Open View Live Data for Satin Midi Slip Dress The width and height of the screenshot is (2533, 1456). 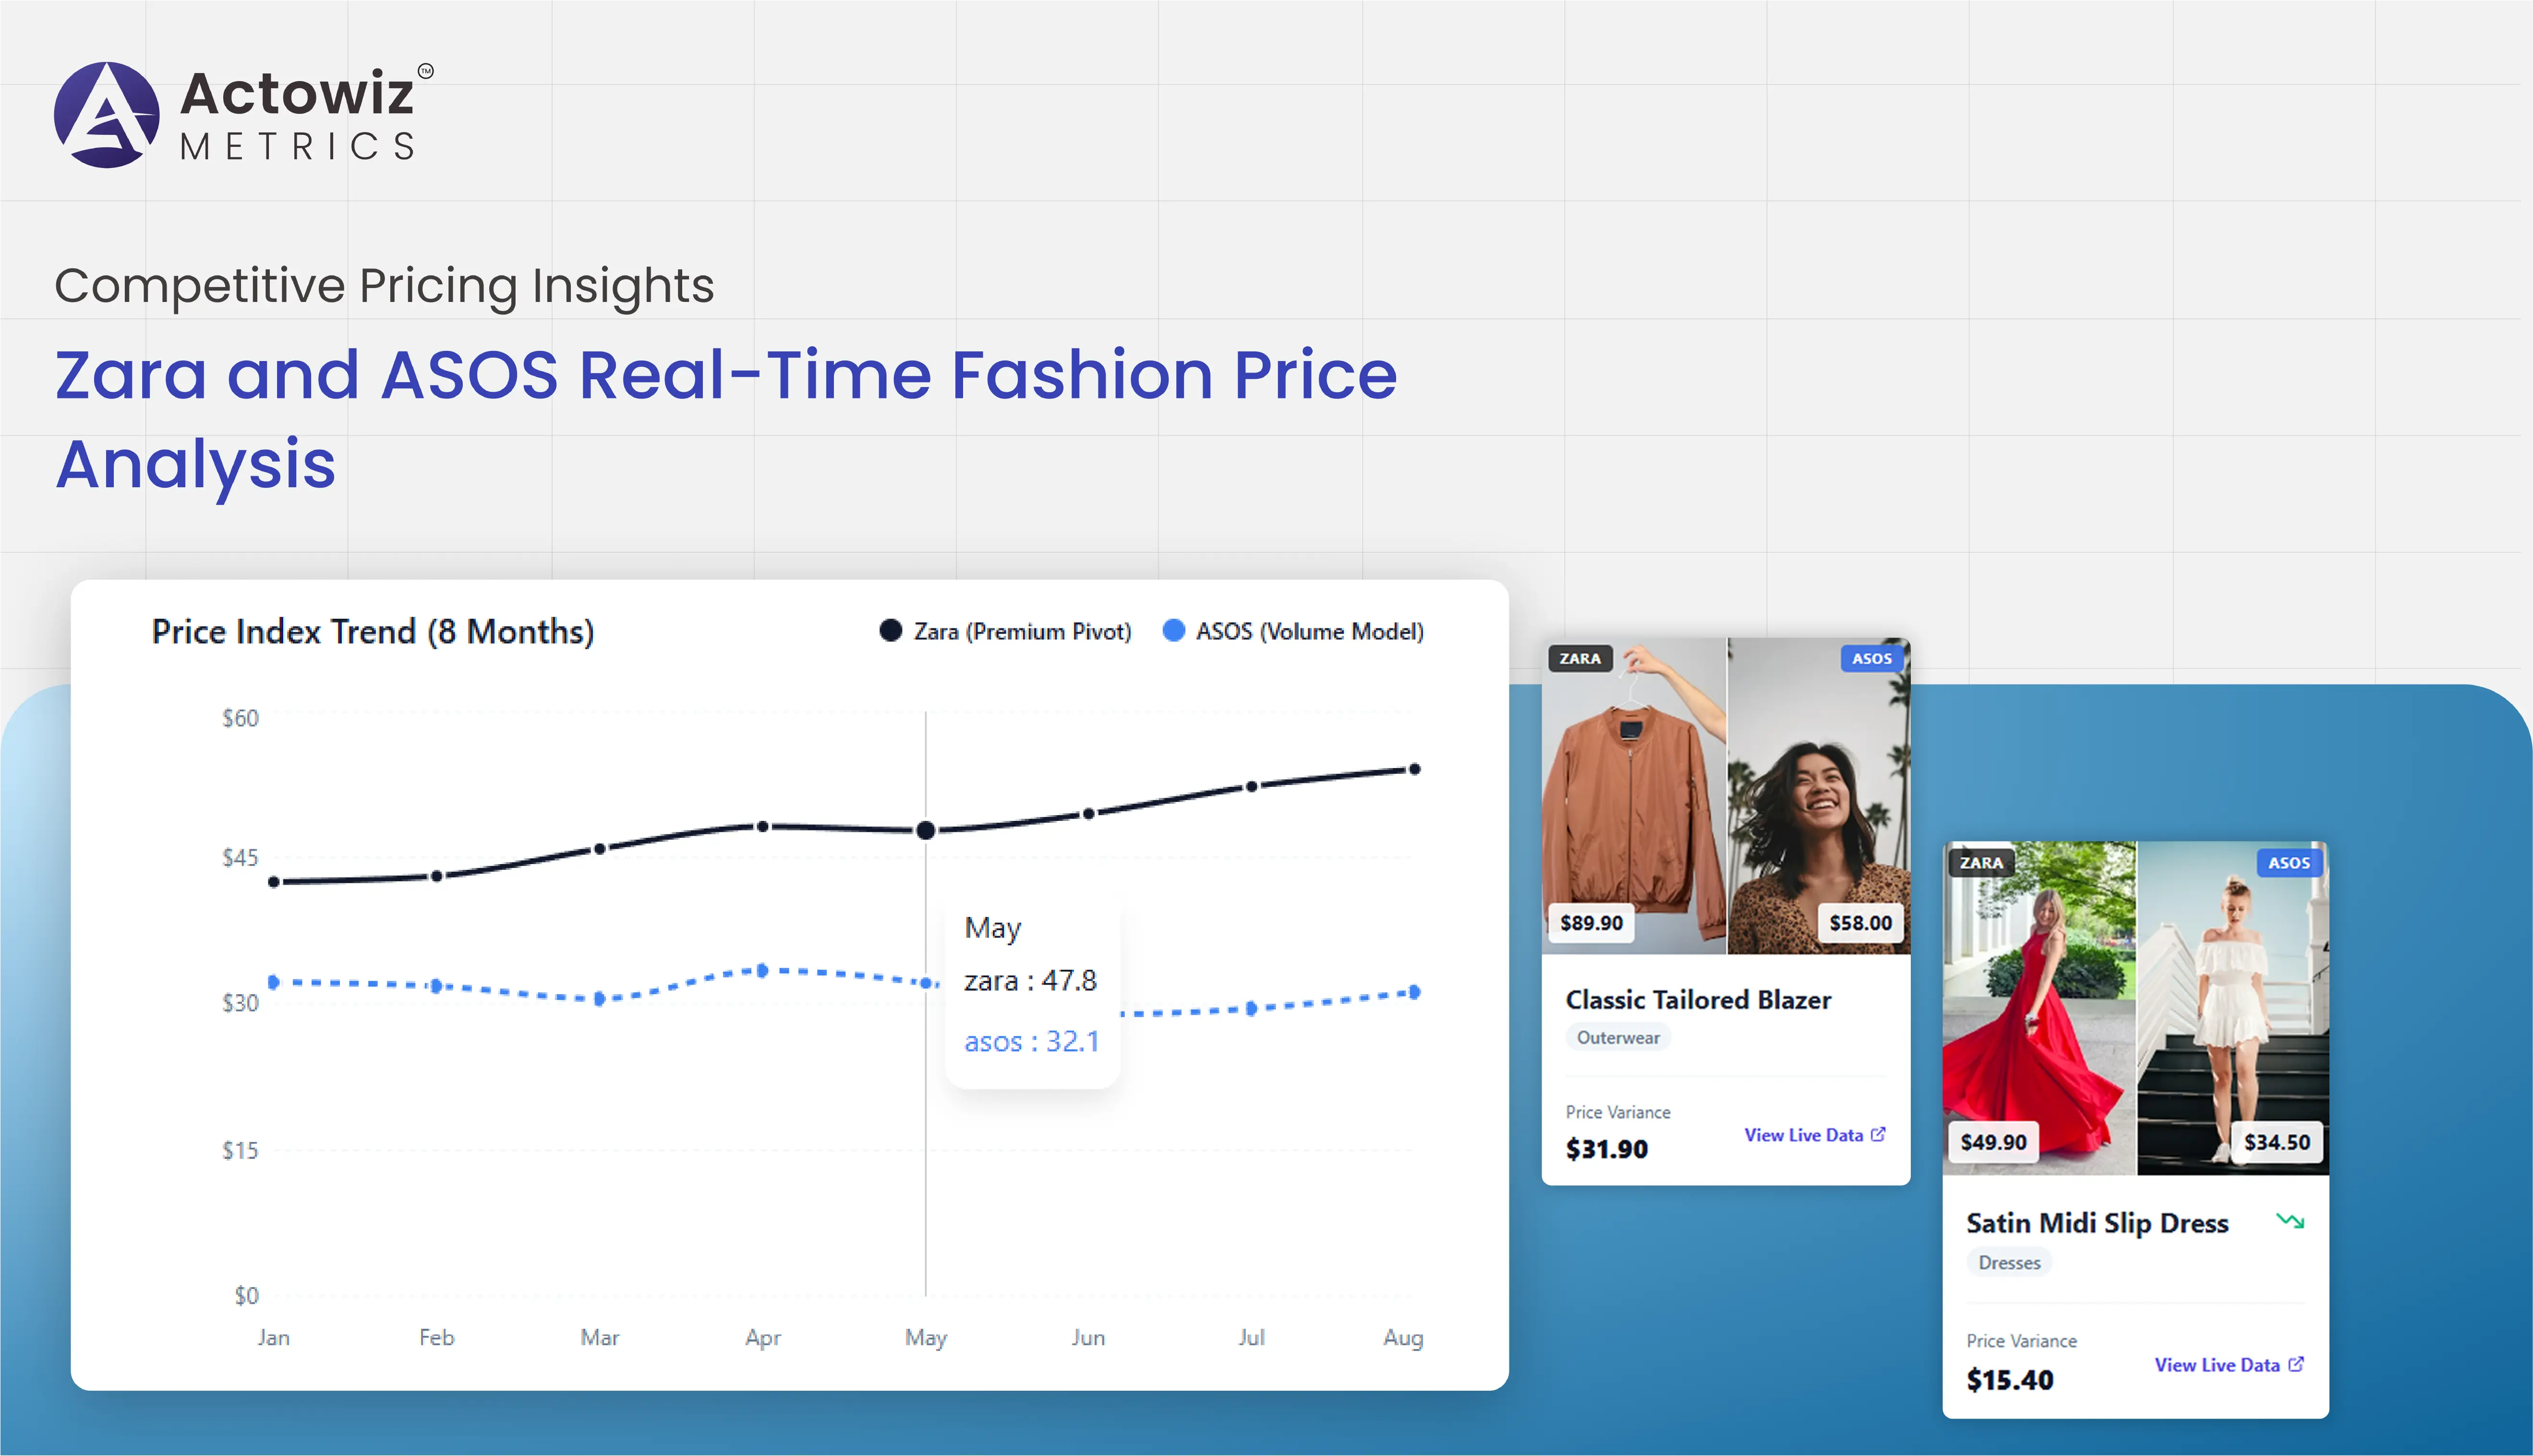pos(2217,1364)
